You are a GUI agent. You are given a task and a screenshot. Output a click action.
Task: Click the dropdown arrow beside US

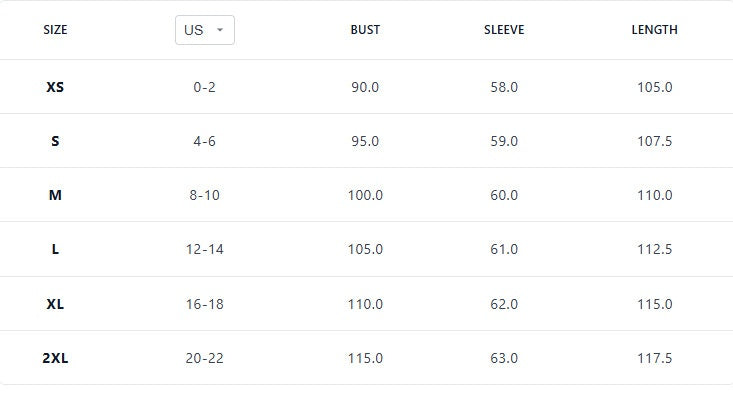coord(220,30)
